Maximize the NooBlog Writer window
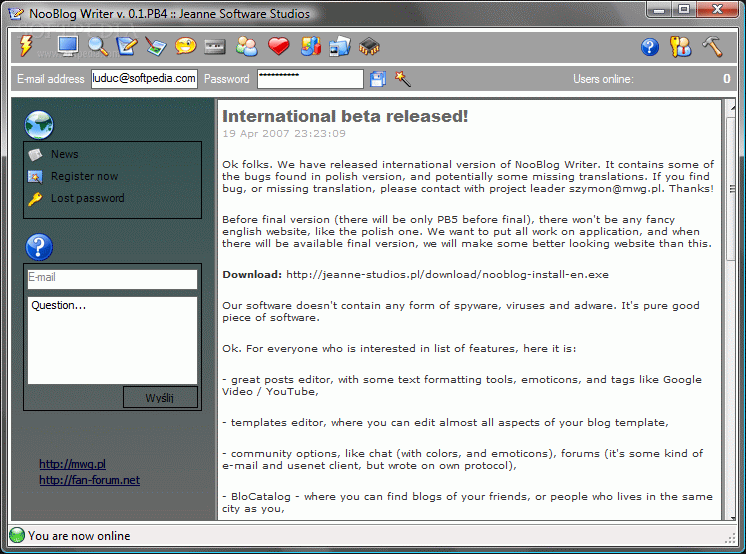This screenshot has height=554, width=746. pyautogui.click(x=684, y=10)
